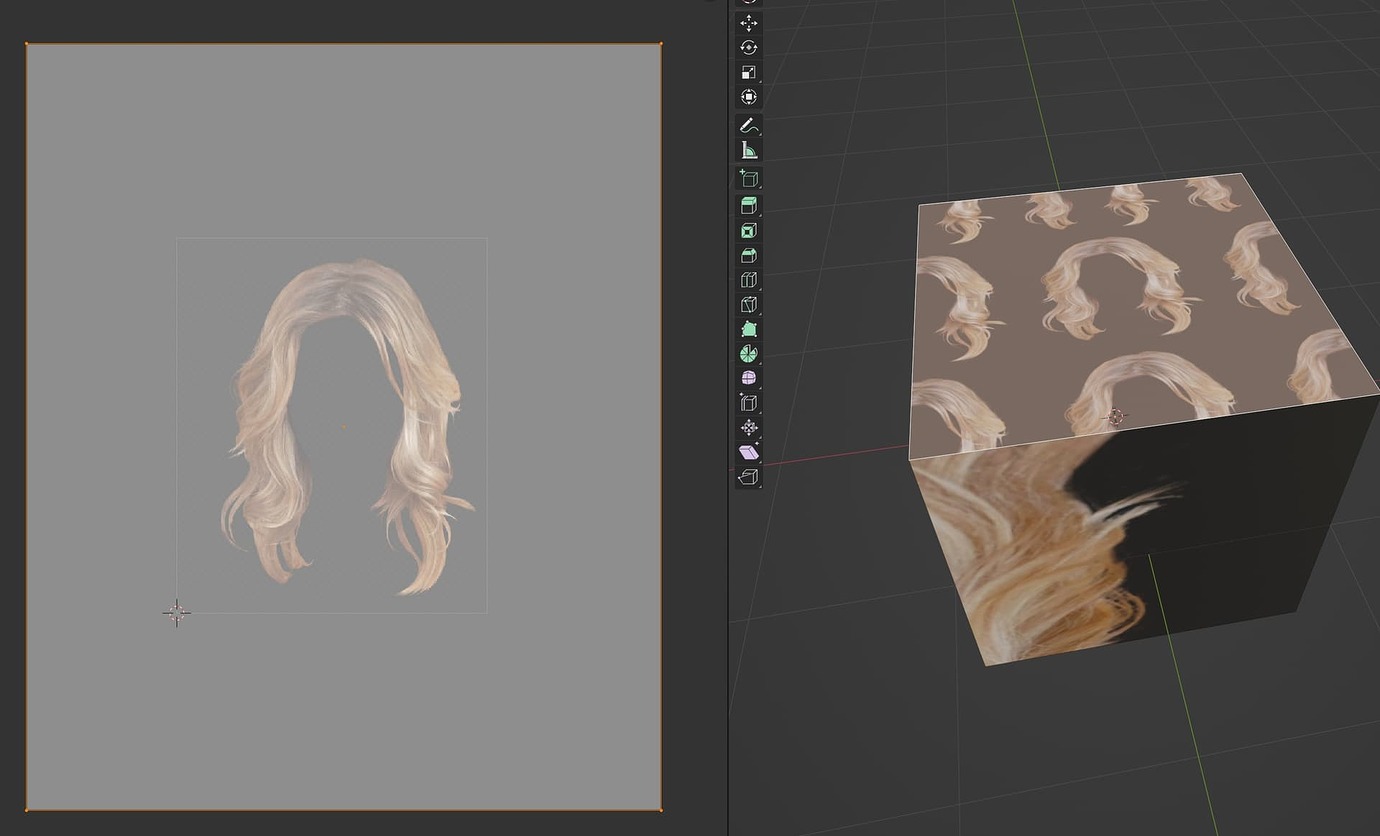1380x836 pixels.
Task: Select the Loop Cut tool
Action: click(748, 280)
